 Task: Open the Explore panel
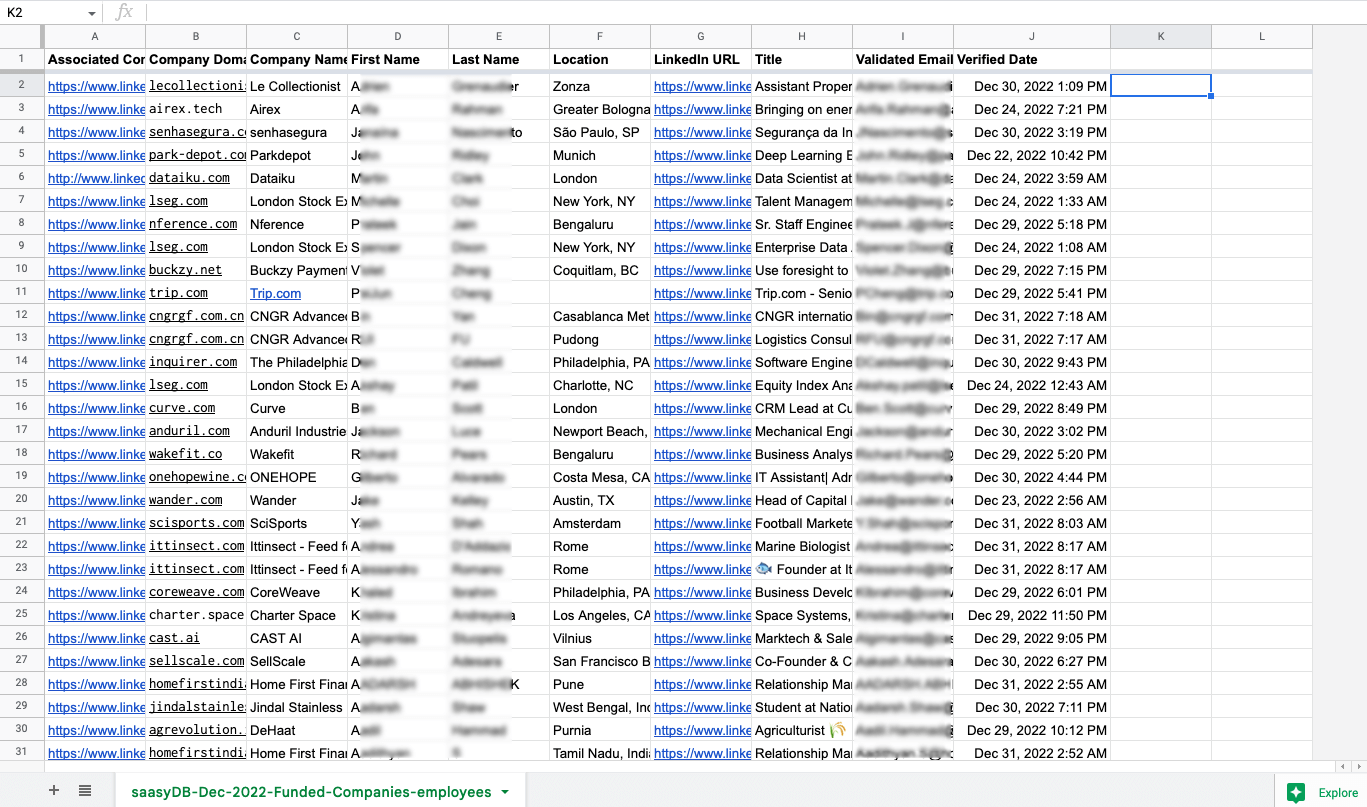[x=1323, y=792]
